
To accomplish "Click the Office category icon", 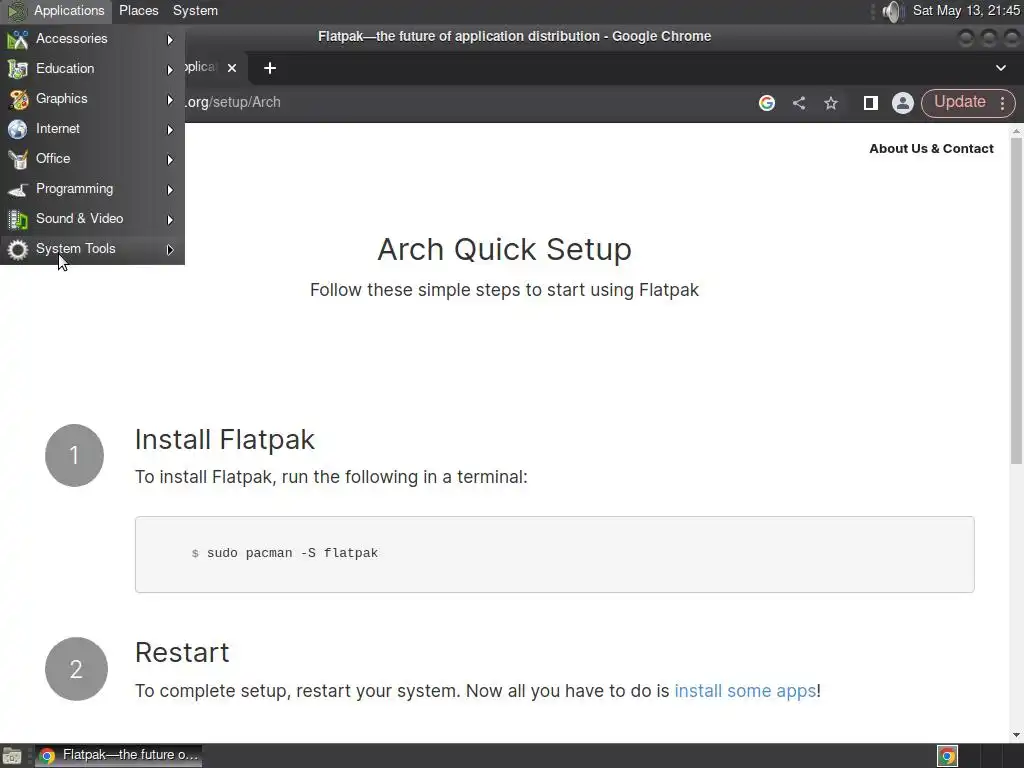I will point(18,159).
